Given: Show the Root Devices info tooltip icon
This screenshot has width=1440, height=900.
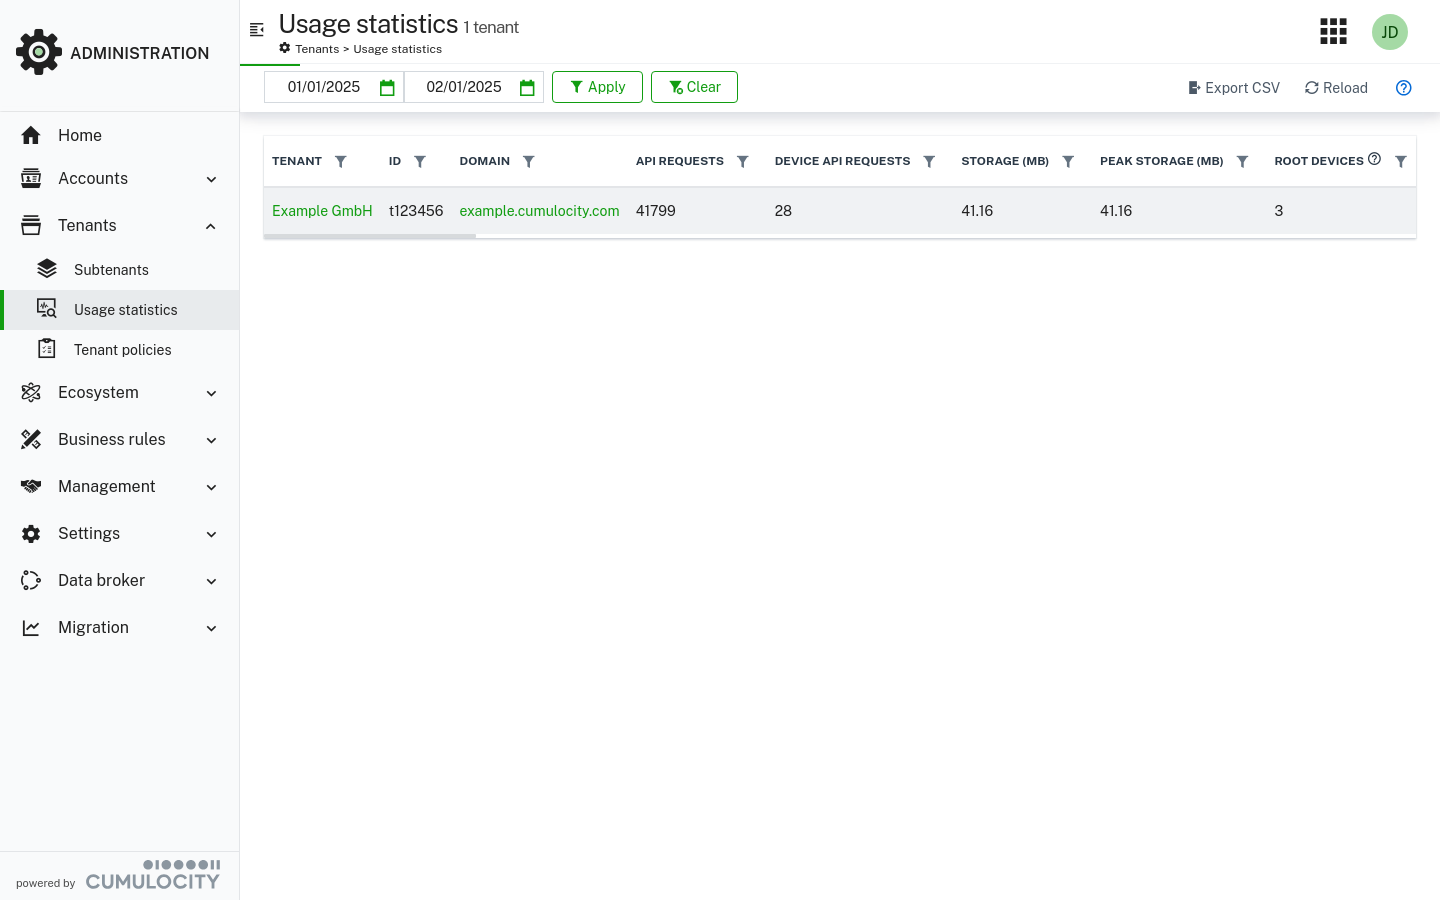Looking at the screenshot, I should pos(1374,159).
